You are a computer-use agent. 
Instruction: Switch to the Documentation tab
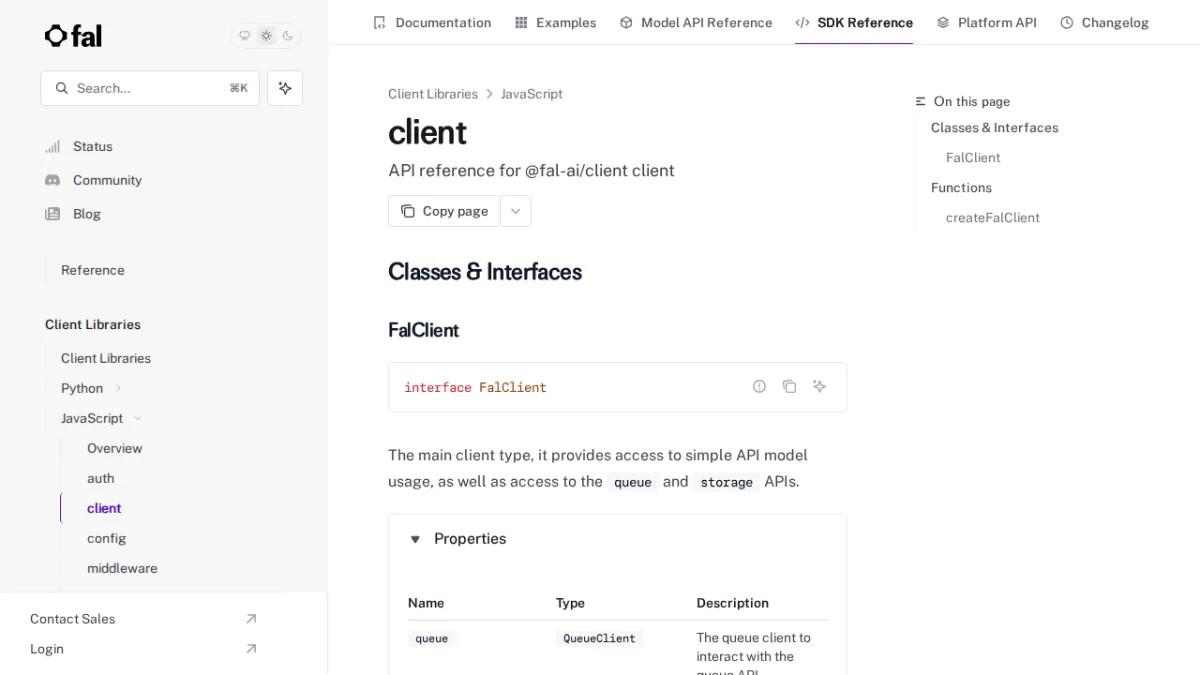[x=432, y=22]
